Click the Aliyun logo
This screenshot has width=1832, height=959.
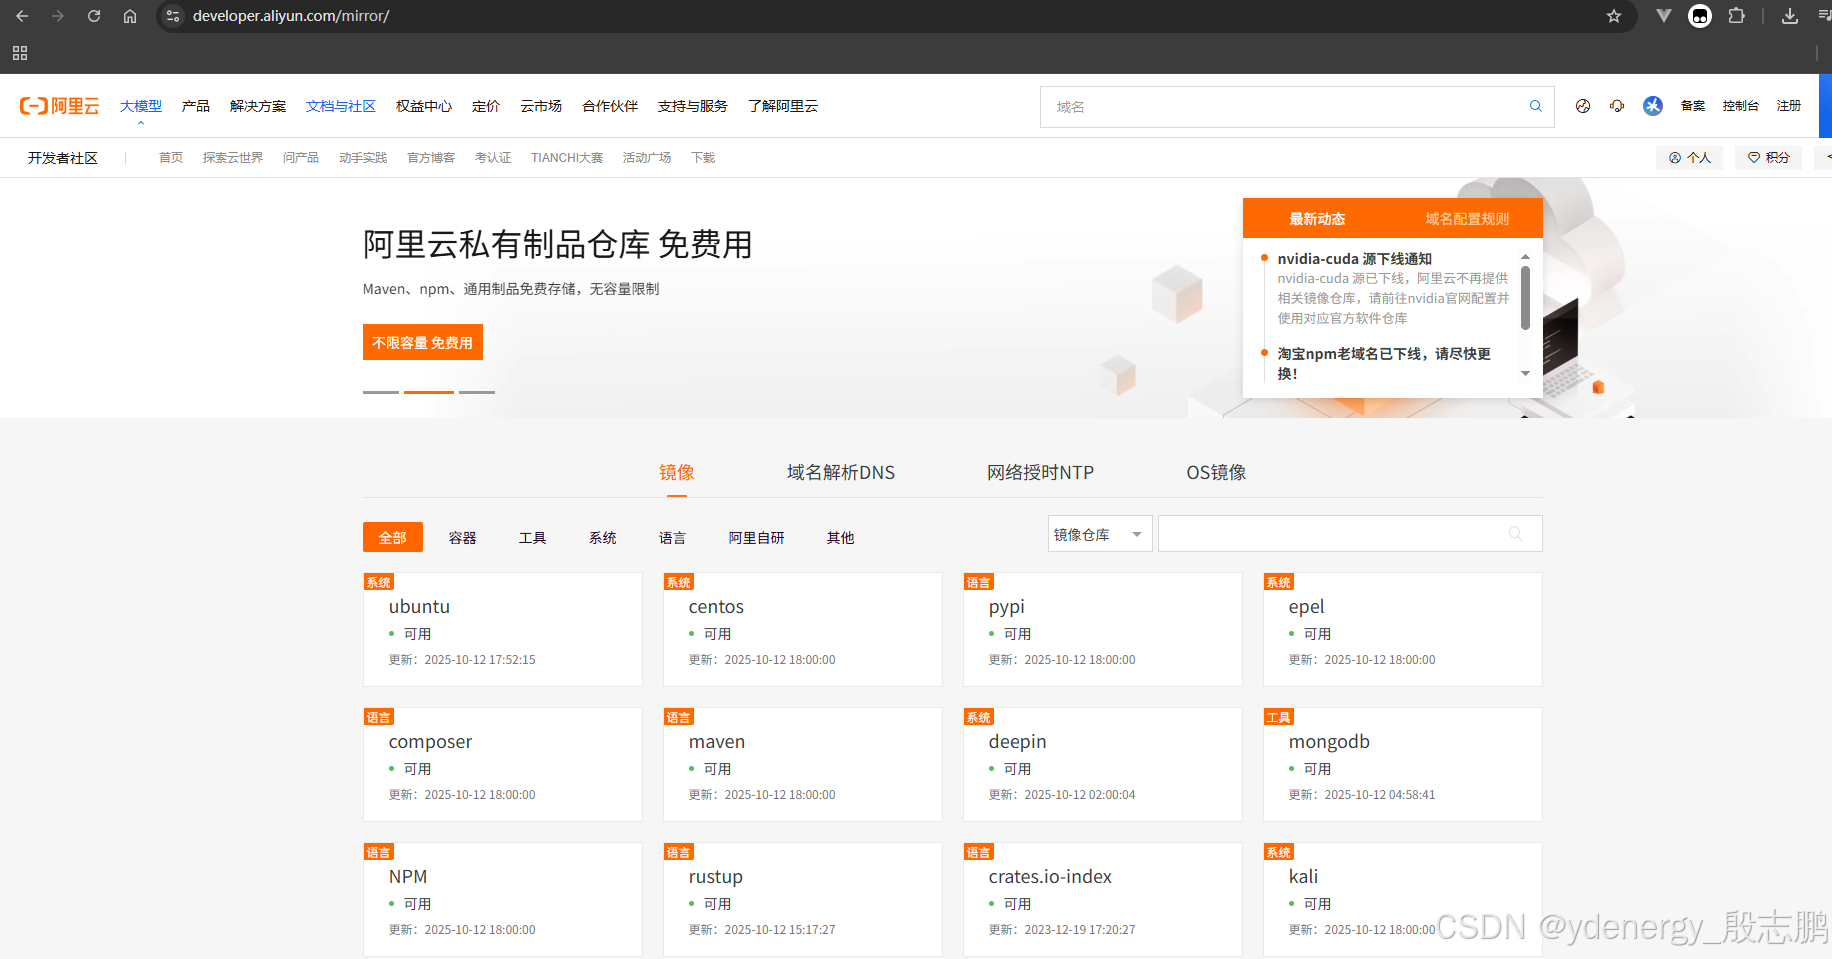(x=60, y=106)
